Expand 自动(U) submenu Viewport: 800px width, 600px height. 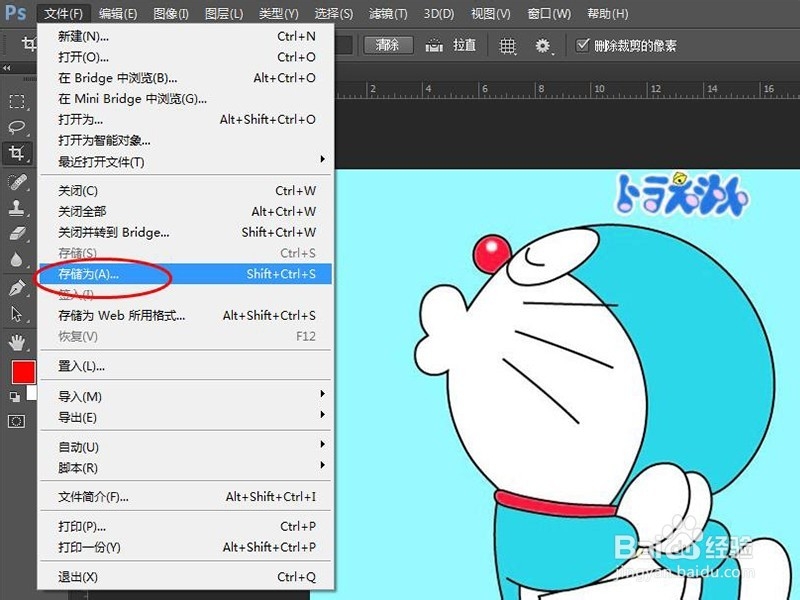(x=186, y=447)
